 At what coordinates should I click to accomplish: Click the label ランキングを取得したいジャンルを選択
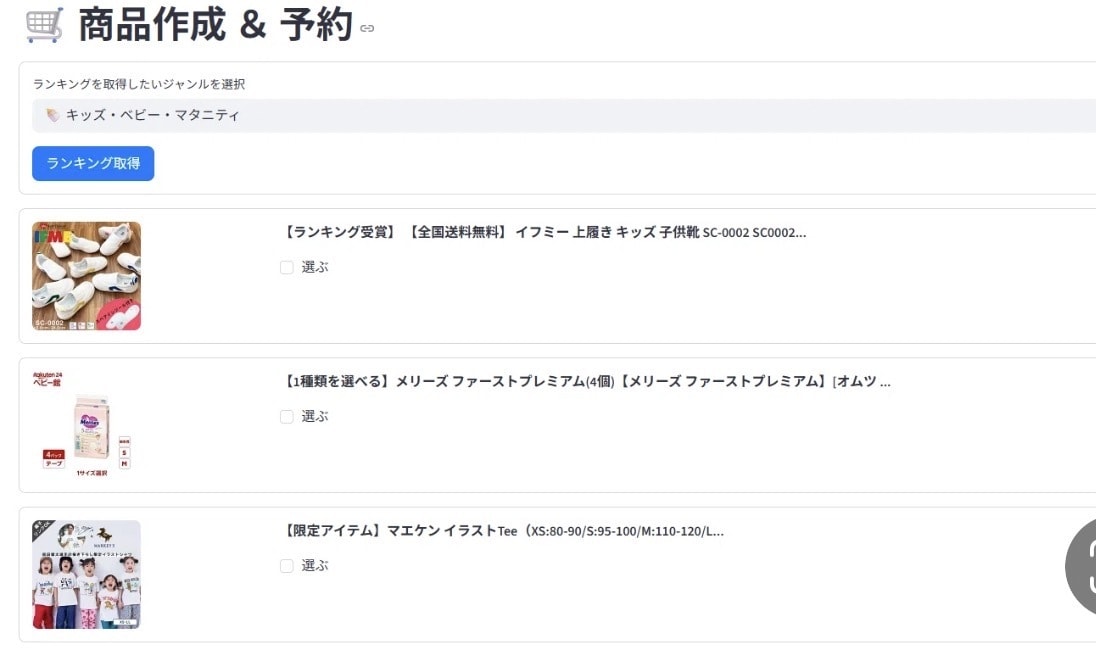tap(139, 84)
